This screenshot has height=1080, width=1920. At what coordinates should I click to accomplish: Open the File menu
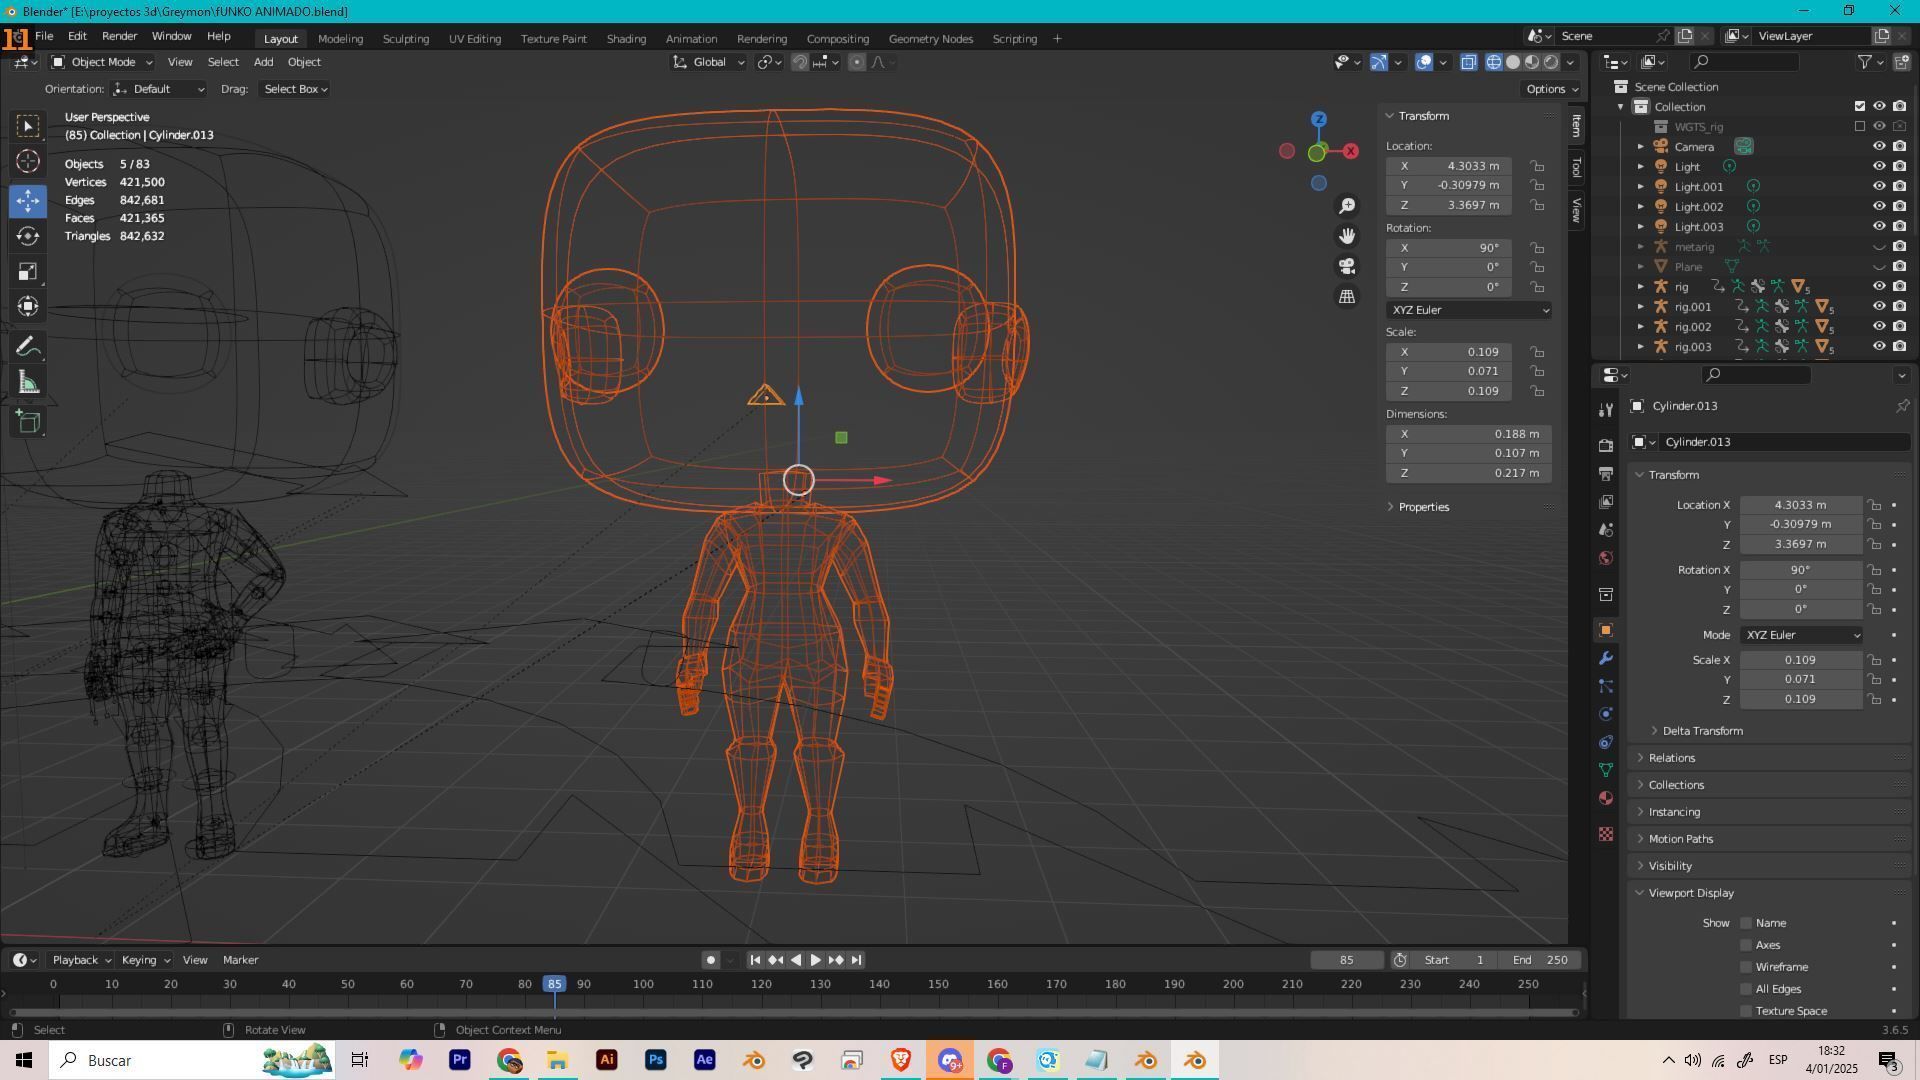coord(44,36)
